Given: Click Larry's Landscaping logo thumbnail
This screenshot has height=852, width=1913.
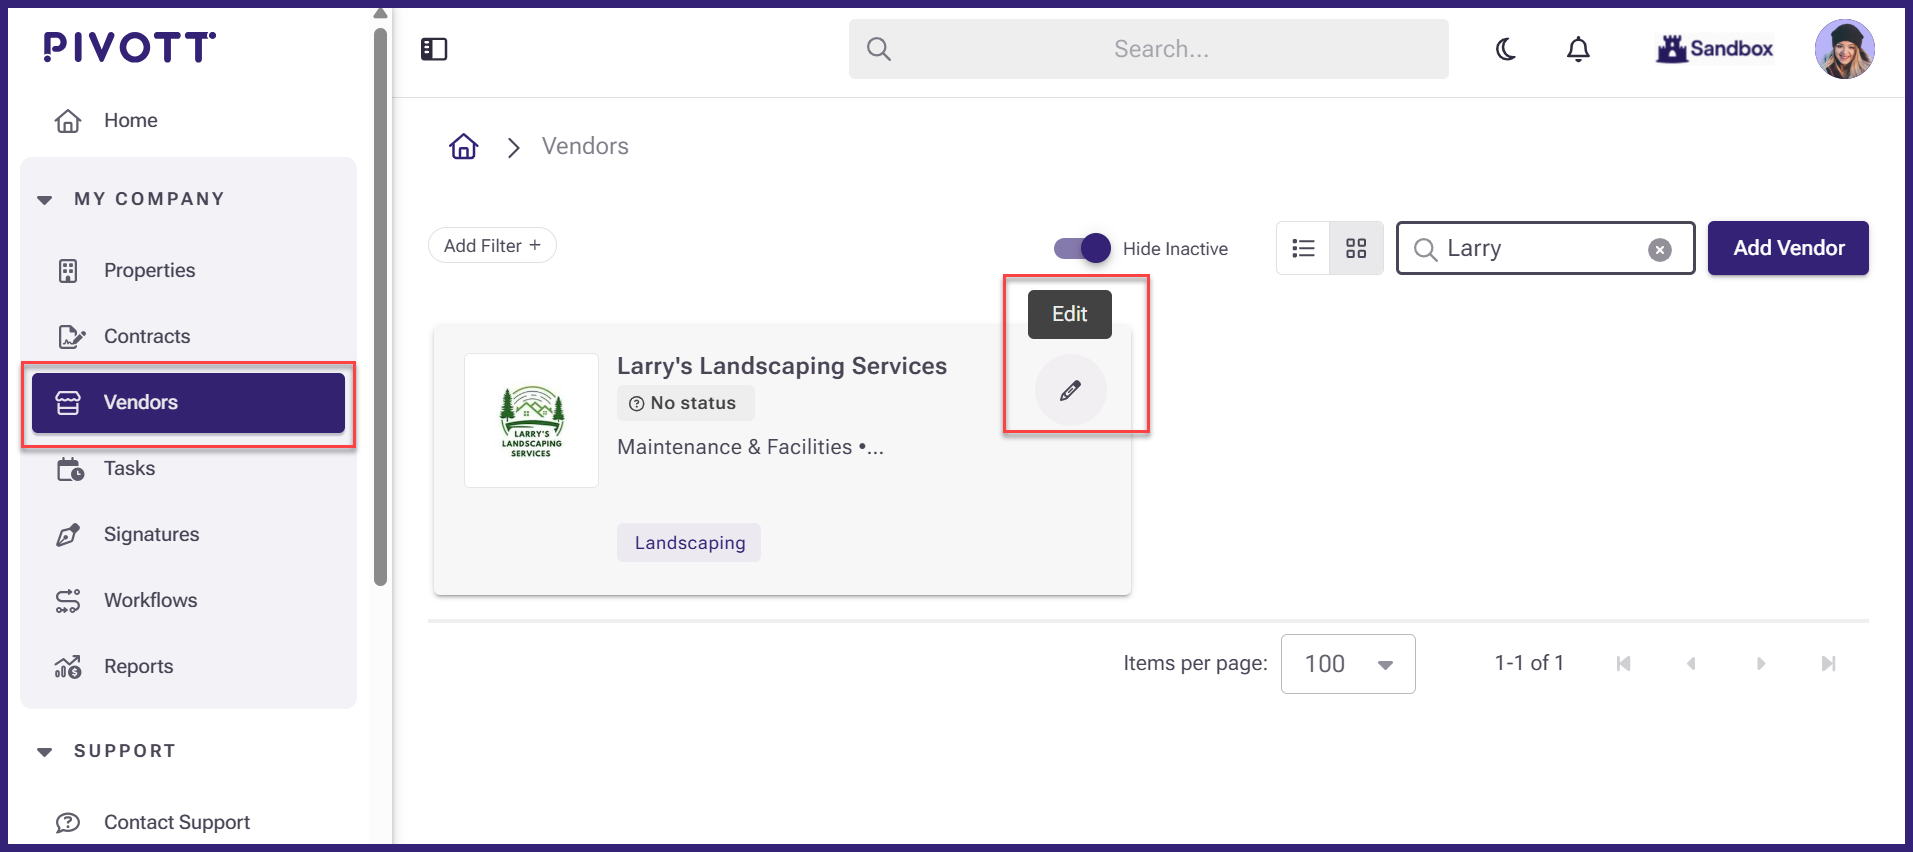Looking at the screenshot, I should coord(531,421).
